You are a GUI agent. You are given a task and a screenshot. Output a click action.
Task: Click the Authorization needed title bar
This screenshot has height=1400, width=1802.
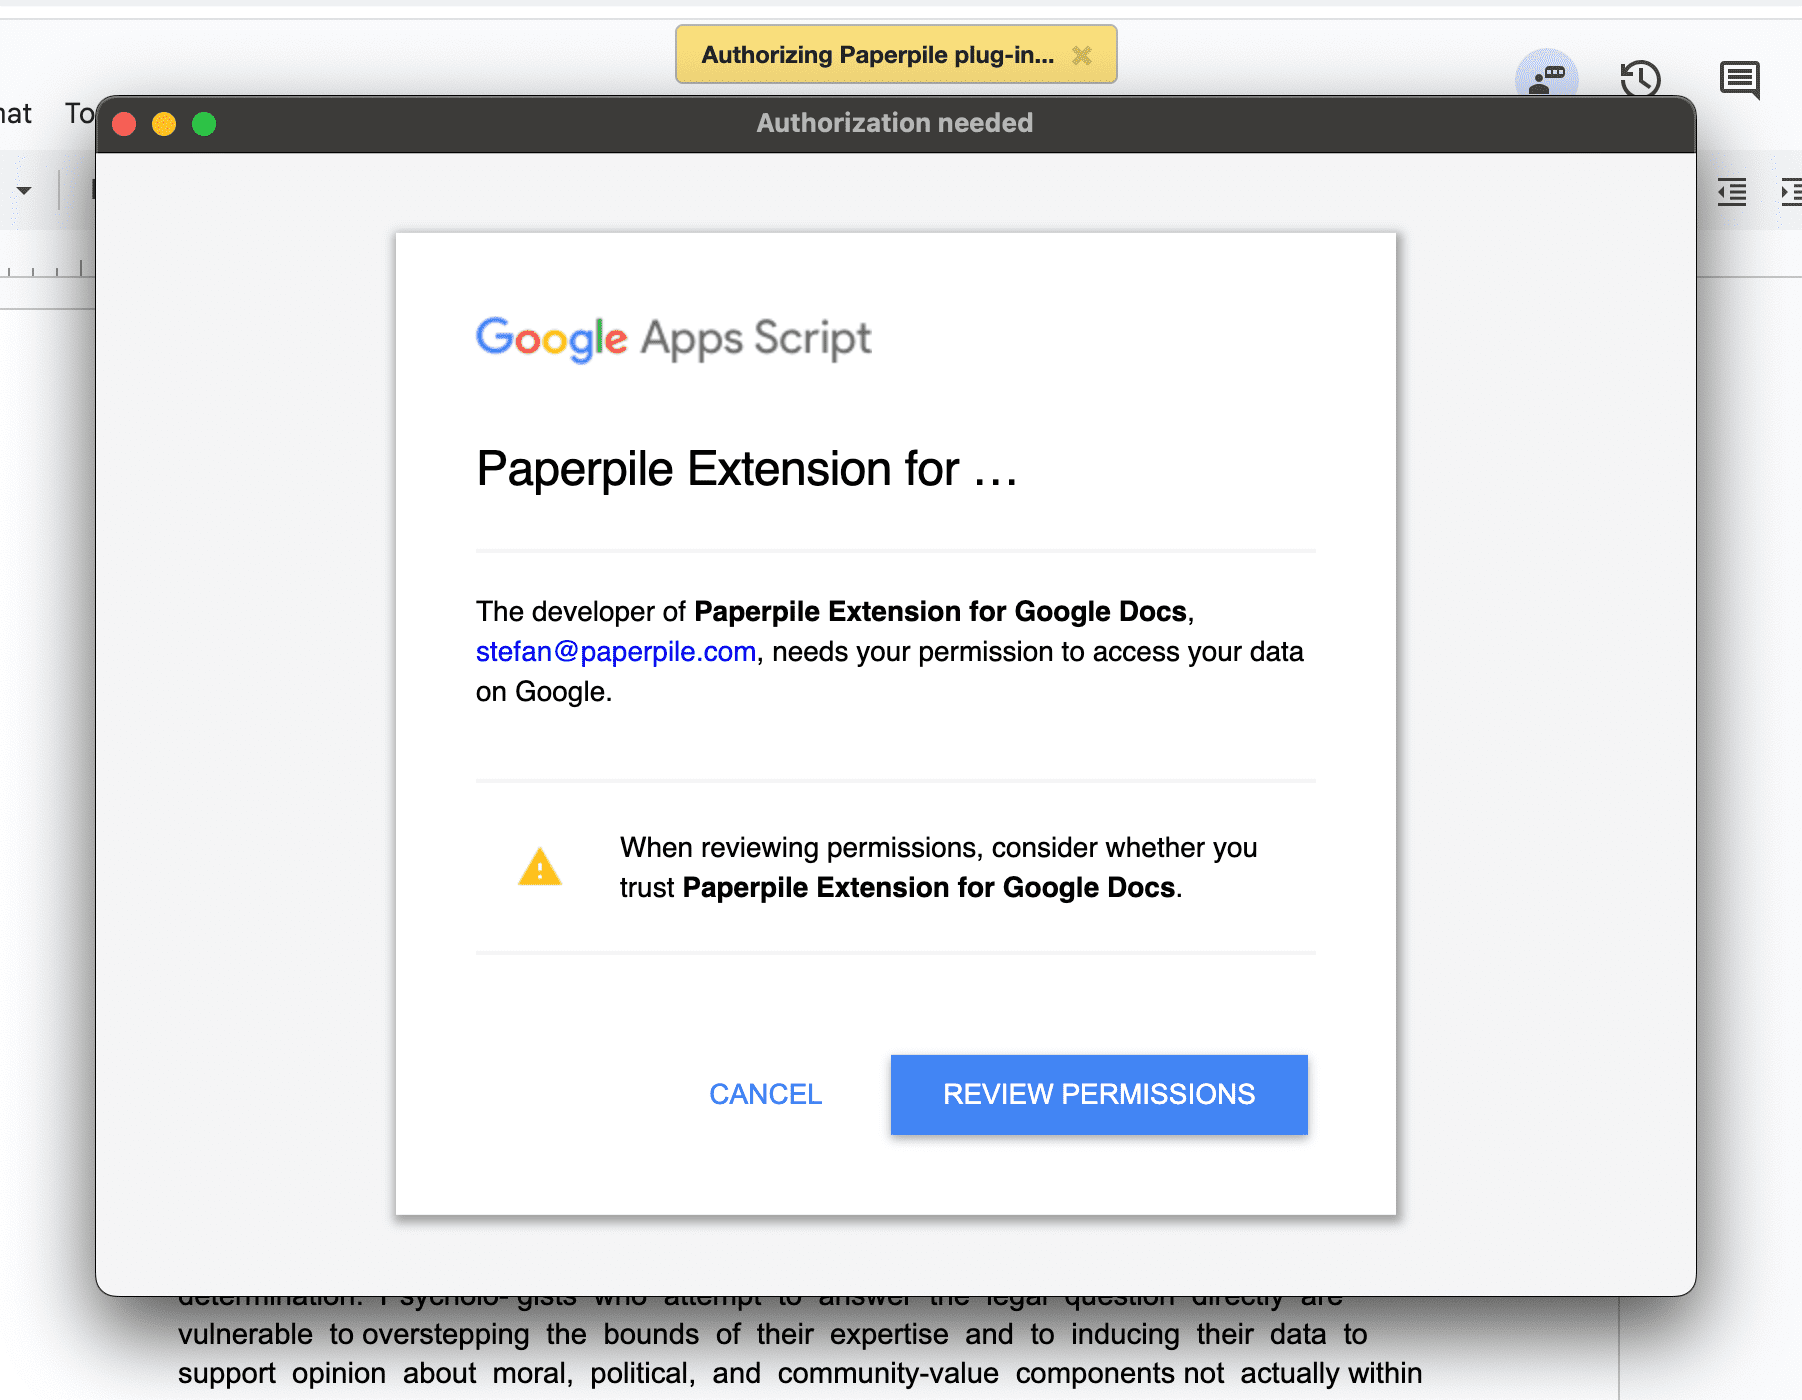pyautogui.click(x=894, y=123)
